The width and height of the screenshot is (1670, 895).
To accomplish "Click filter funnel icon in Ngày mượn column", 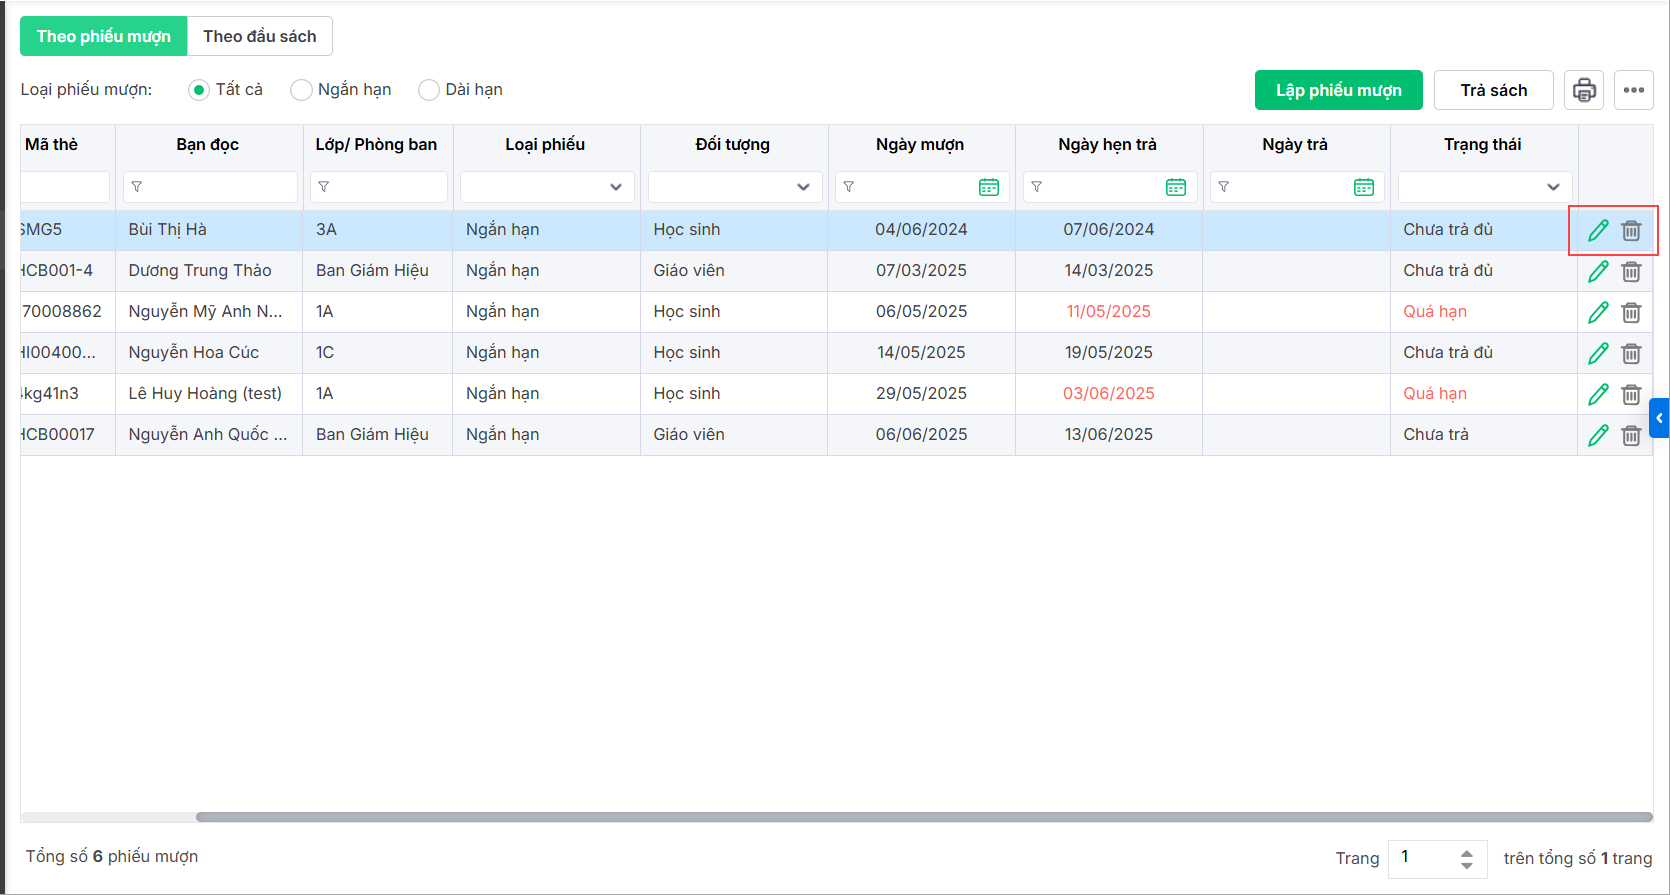I will click(x=849, y=187).
